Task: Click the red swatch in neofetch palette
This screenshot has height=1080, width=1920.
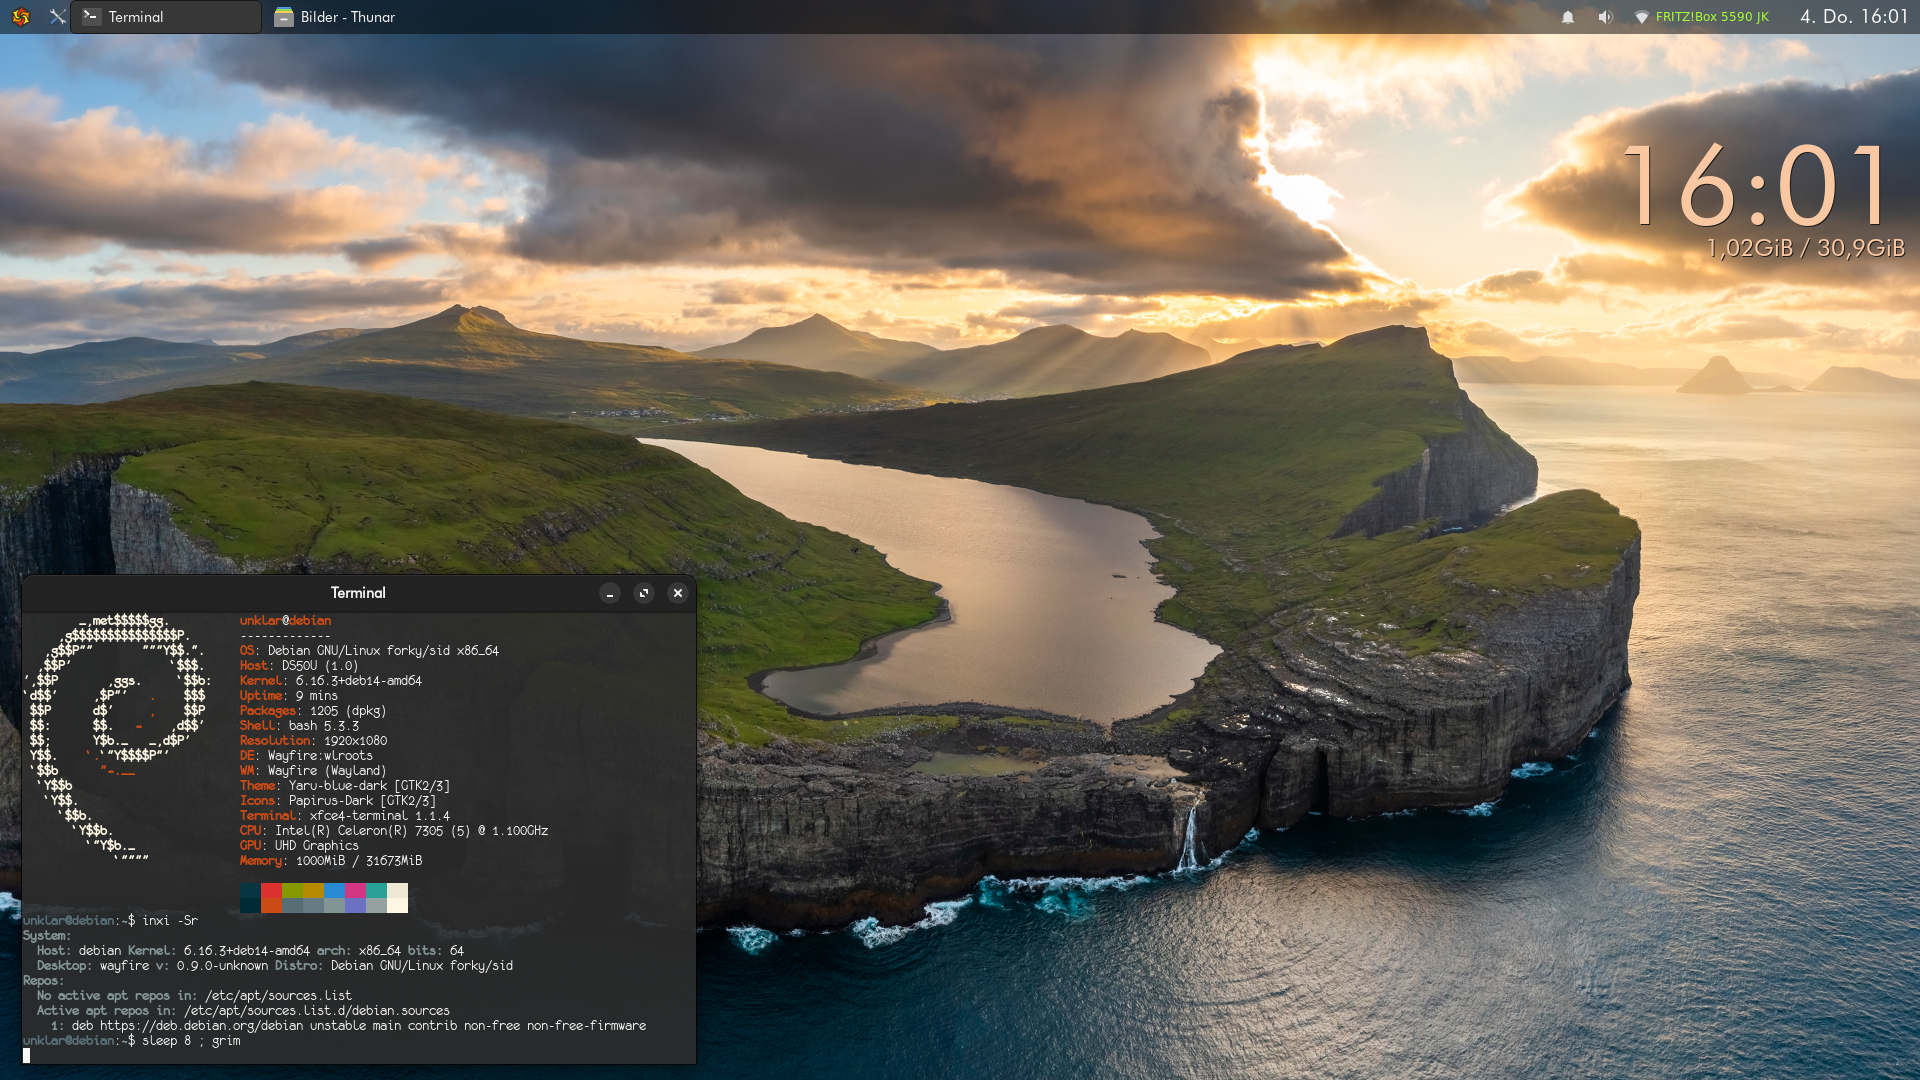Action: pos(271,890)
